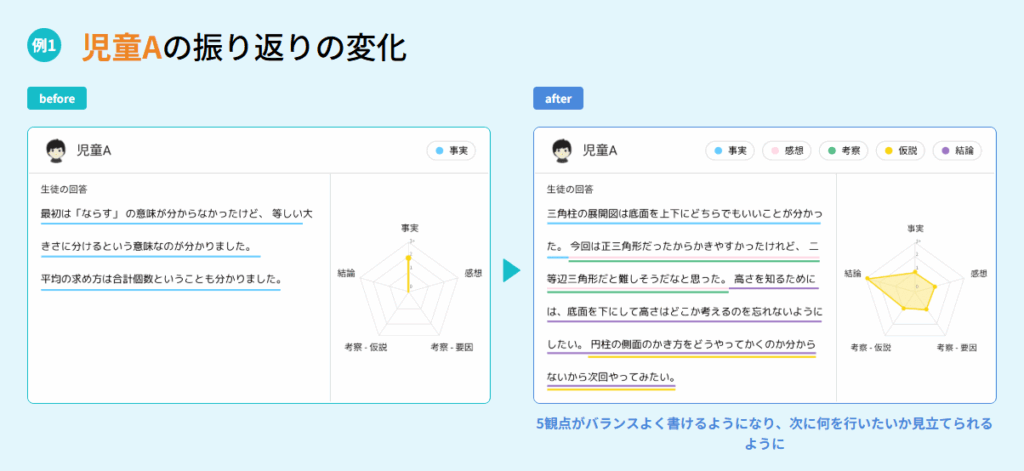Toggle the 結論 tag with the purple dot
Image resolution: width=1024 pixels, height=471 pixels.
[957, 151]
